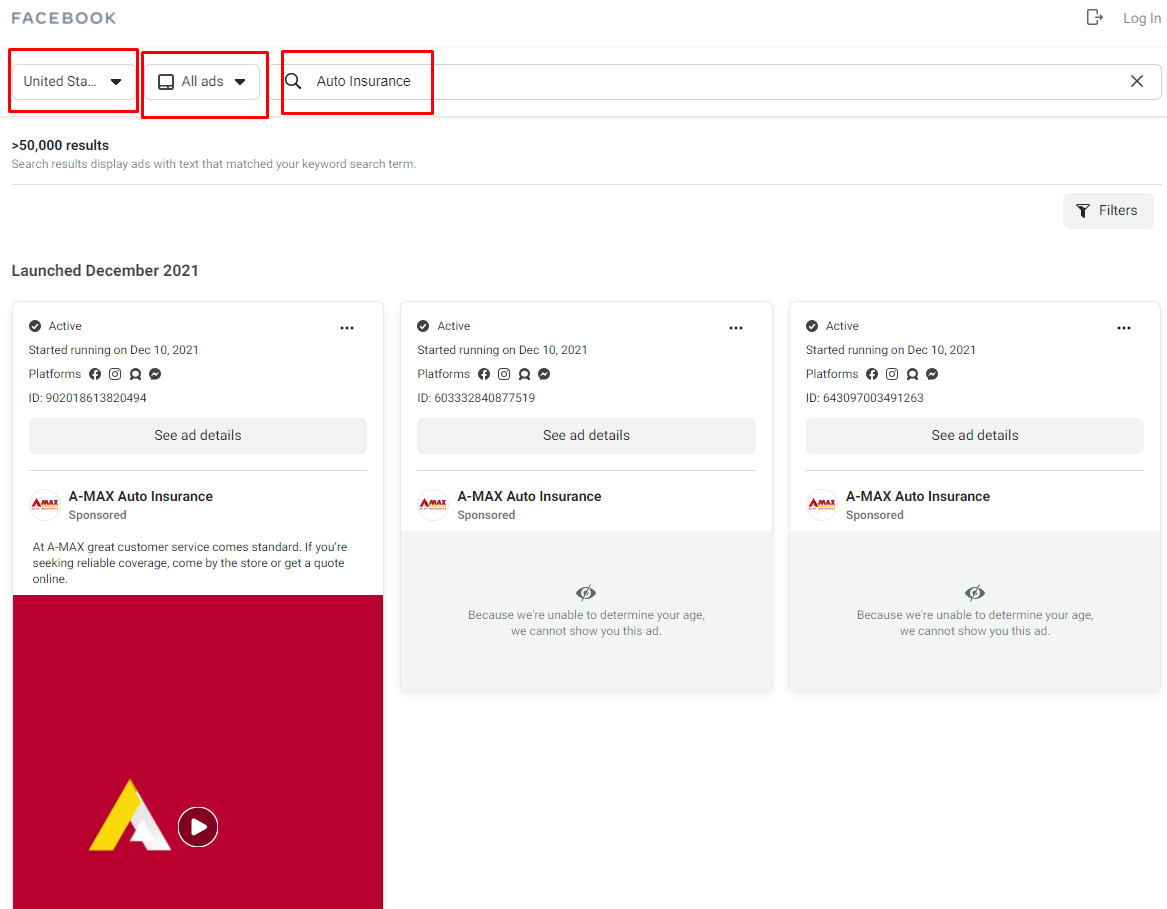Screen dimensions: 1167x909
Task: Click Facebook platform icon on ad 643097003491263
Action: (872, 374)
